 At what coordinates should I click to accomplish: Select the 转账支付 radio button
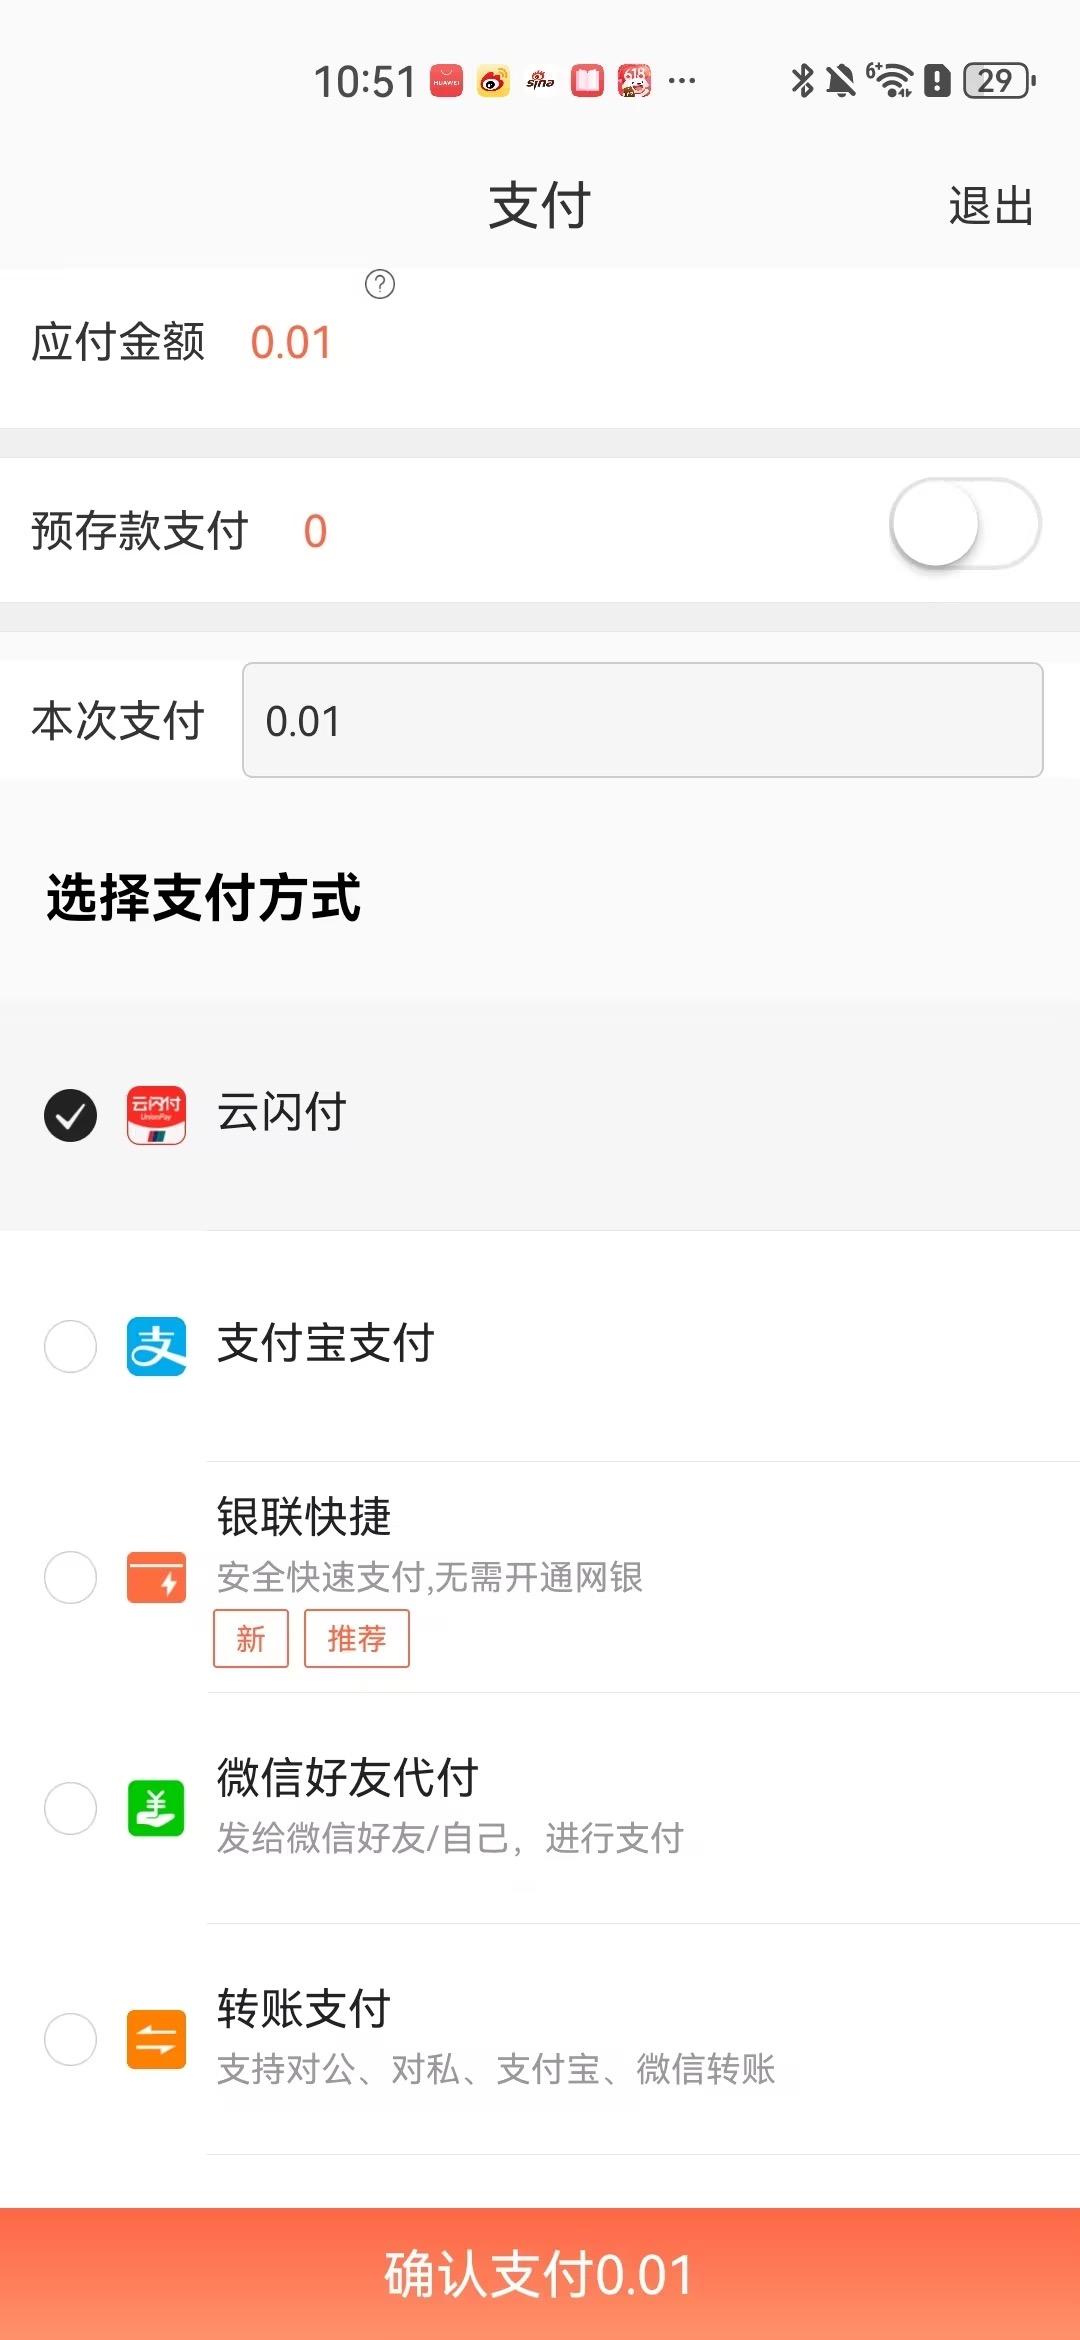(x=70, y=2039)
